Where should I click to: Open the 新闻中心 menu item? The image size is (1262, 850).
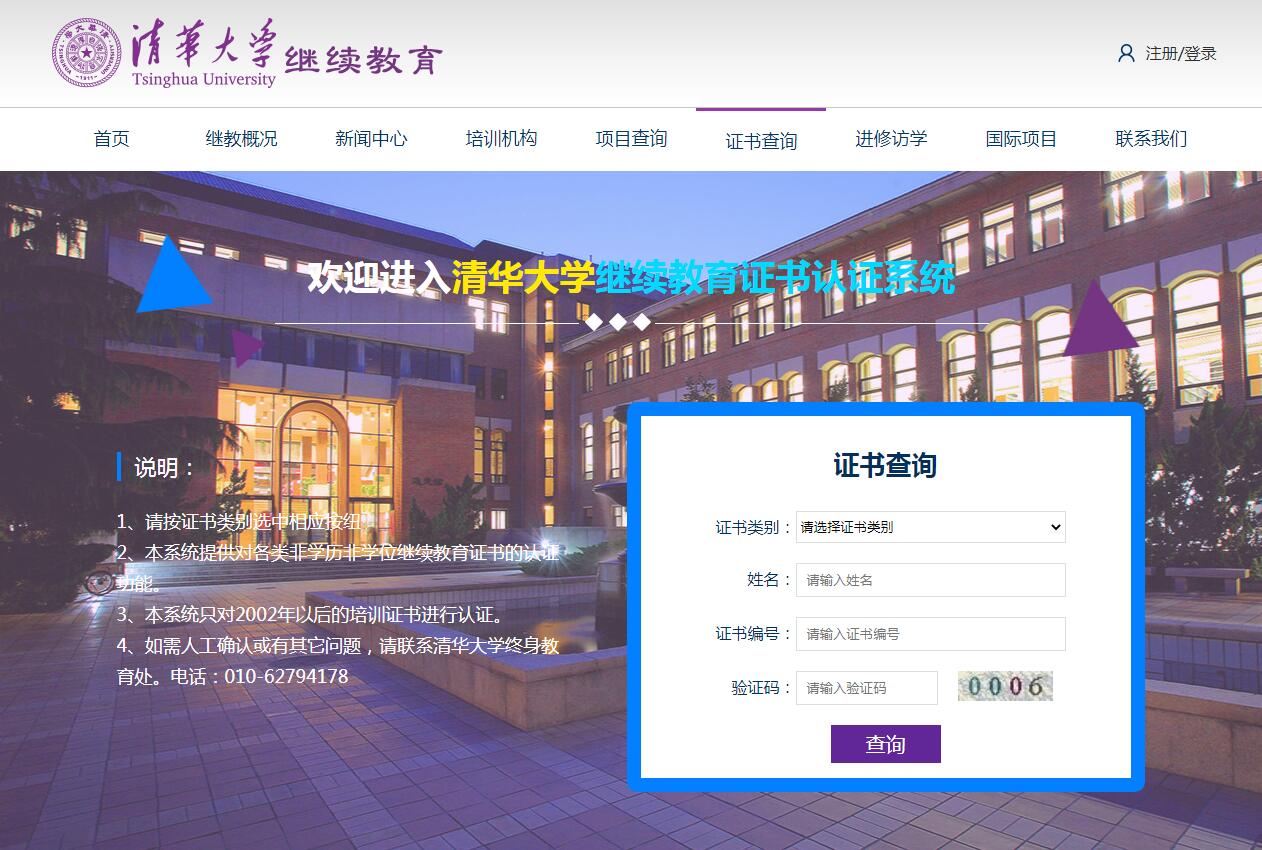[371, 139]
